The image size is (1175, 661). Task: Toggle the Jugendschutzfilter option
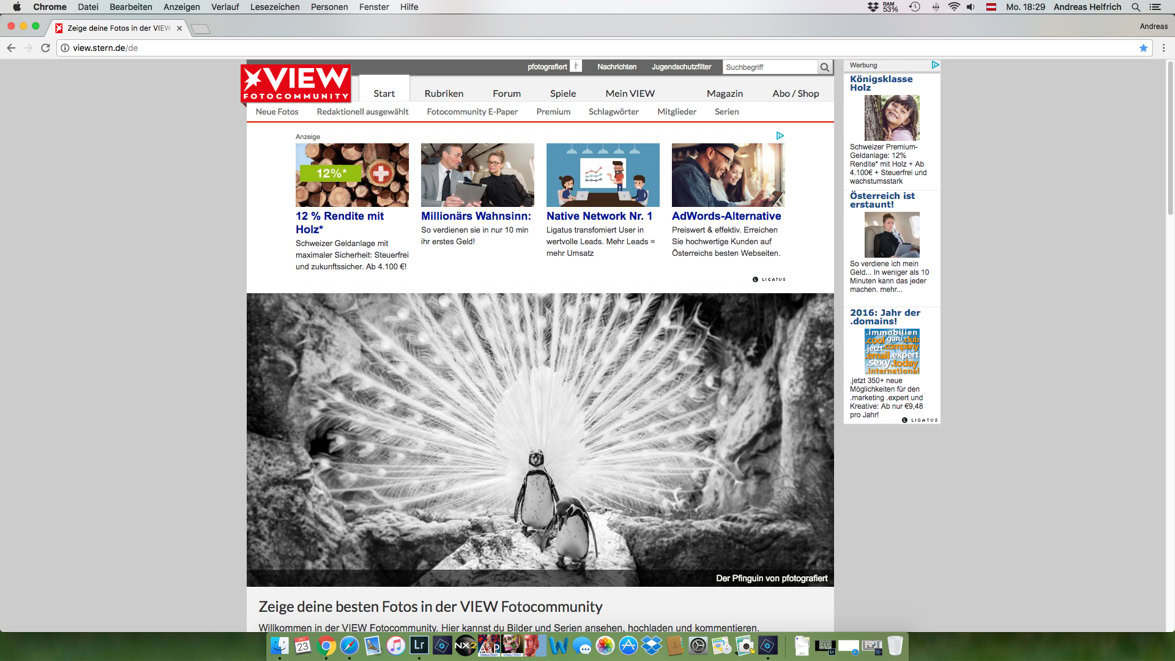[681, 67]
